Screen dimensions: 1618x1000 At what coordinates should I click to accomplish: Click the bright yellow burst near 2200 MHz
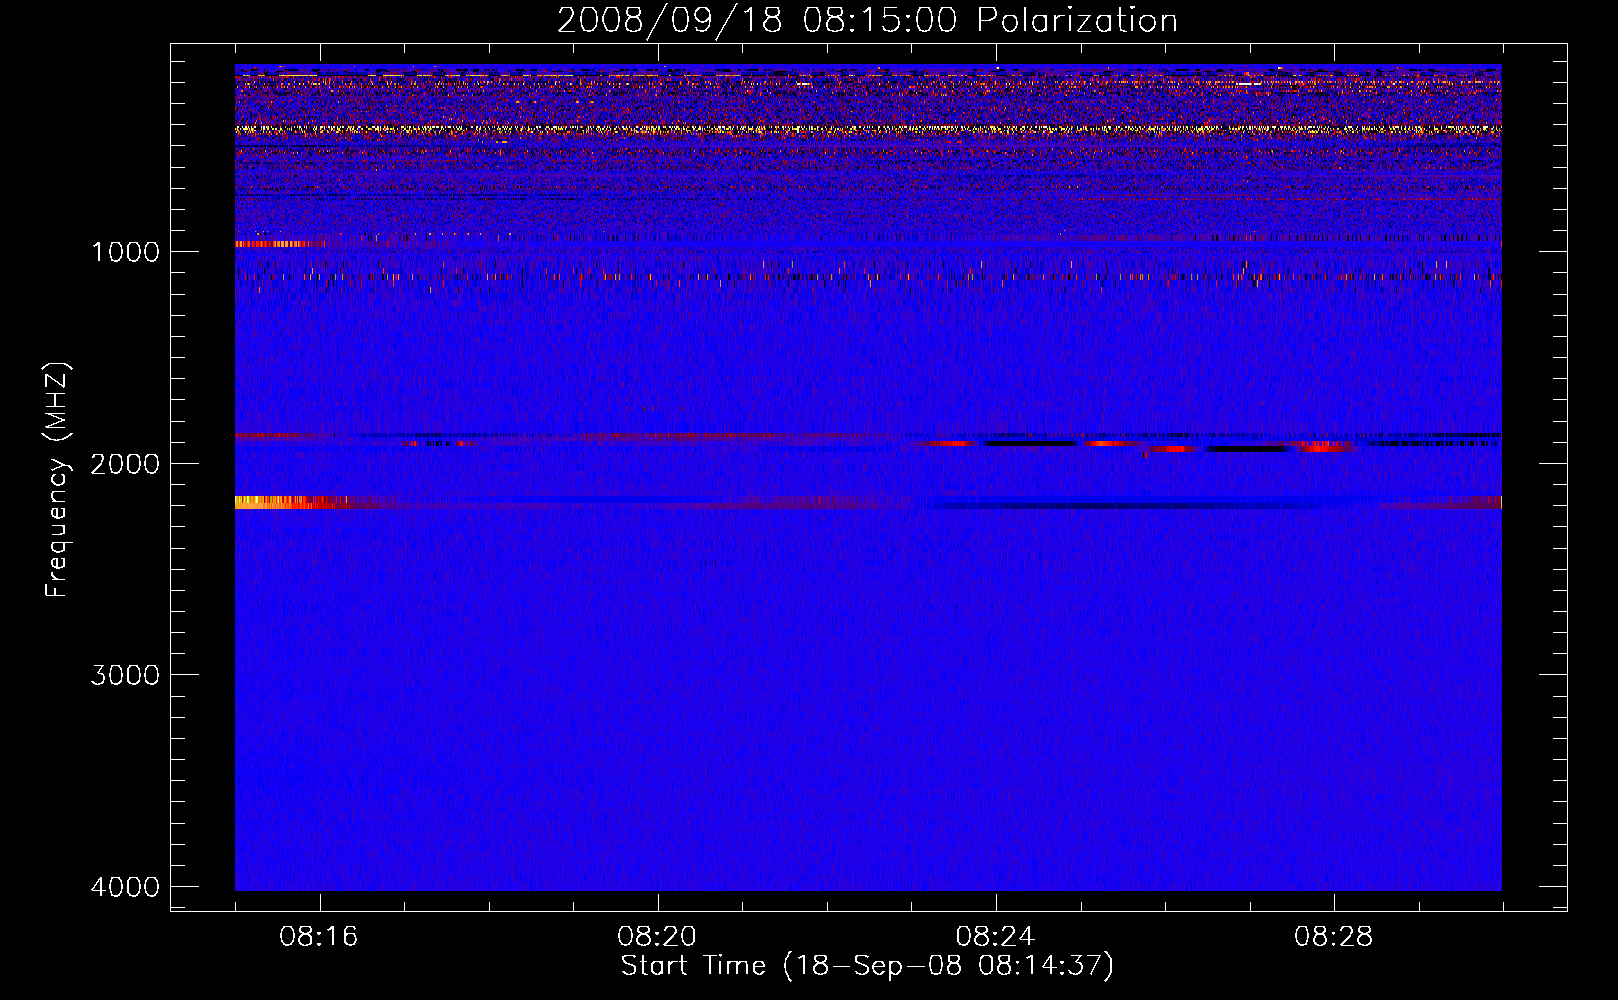click(x=278, y=502)
